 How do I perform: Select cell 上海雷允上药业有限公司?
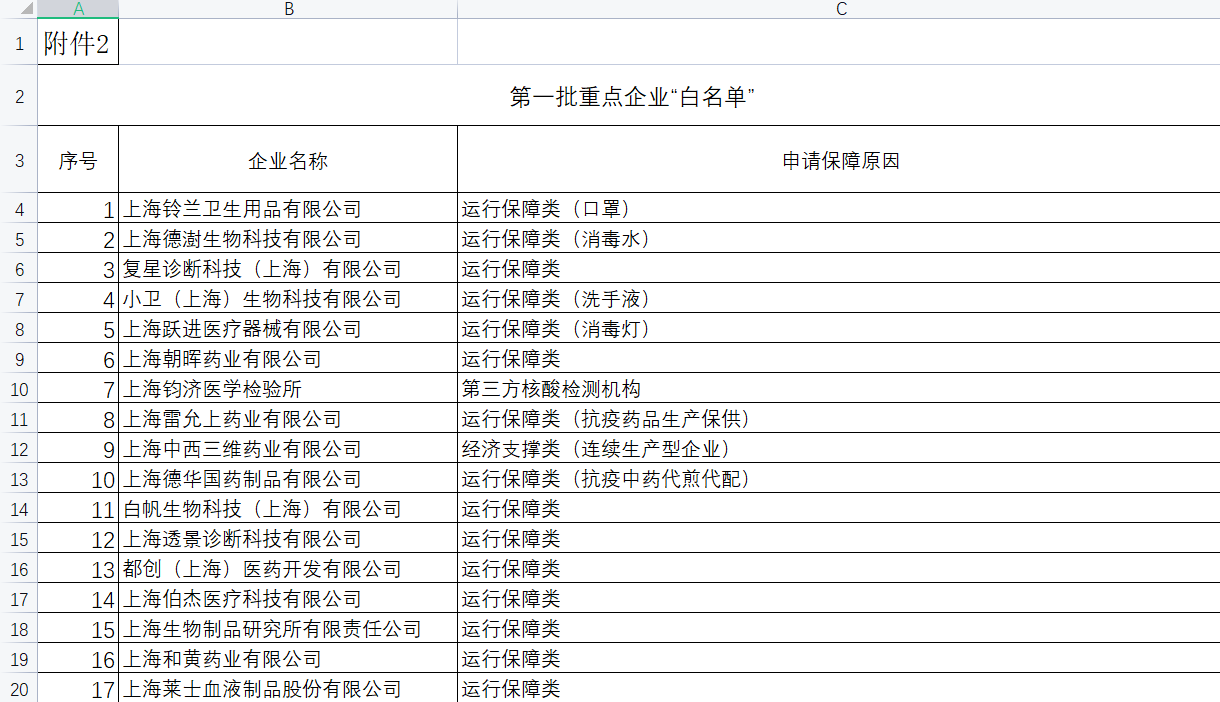pos(288,419)
